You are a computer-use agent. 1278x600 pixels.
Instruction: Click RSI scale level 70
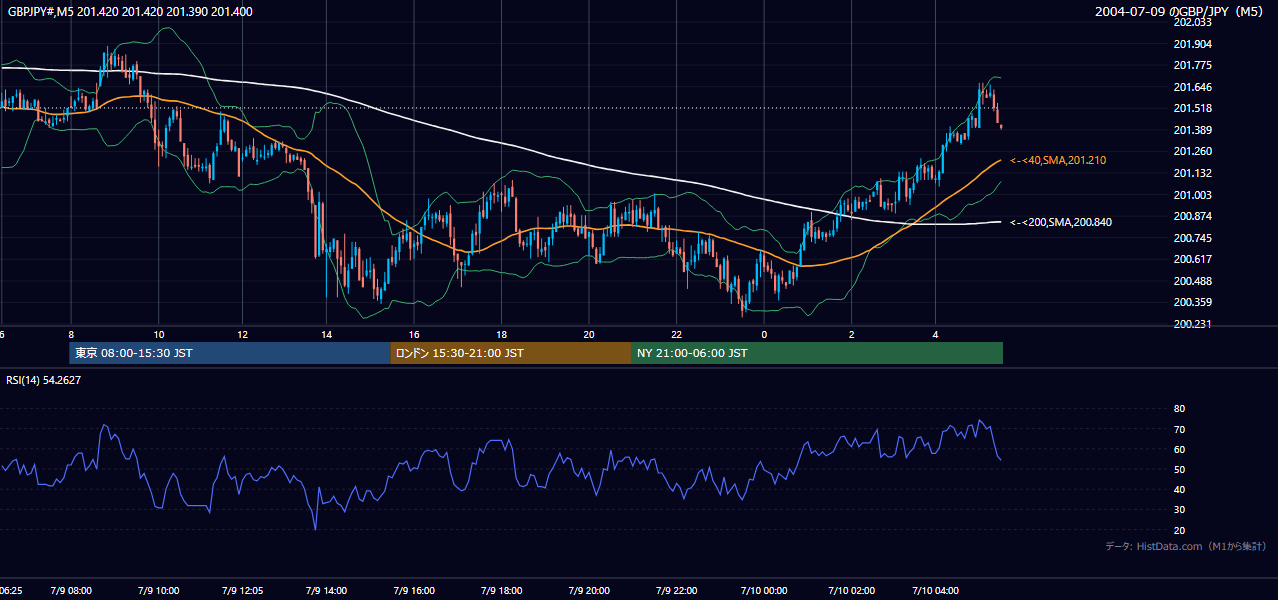pyautogui.click(x=1179, y=429)
